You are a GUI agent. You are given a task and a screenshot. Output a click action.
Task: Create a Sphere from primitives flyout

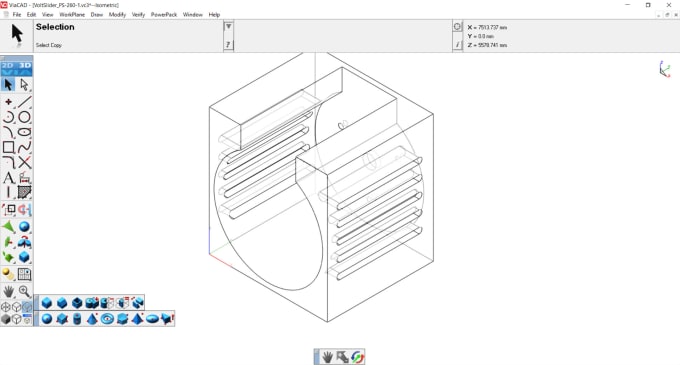47,319
